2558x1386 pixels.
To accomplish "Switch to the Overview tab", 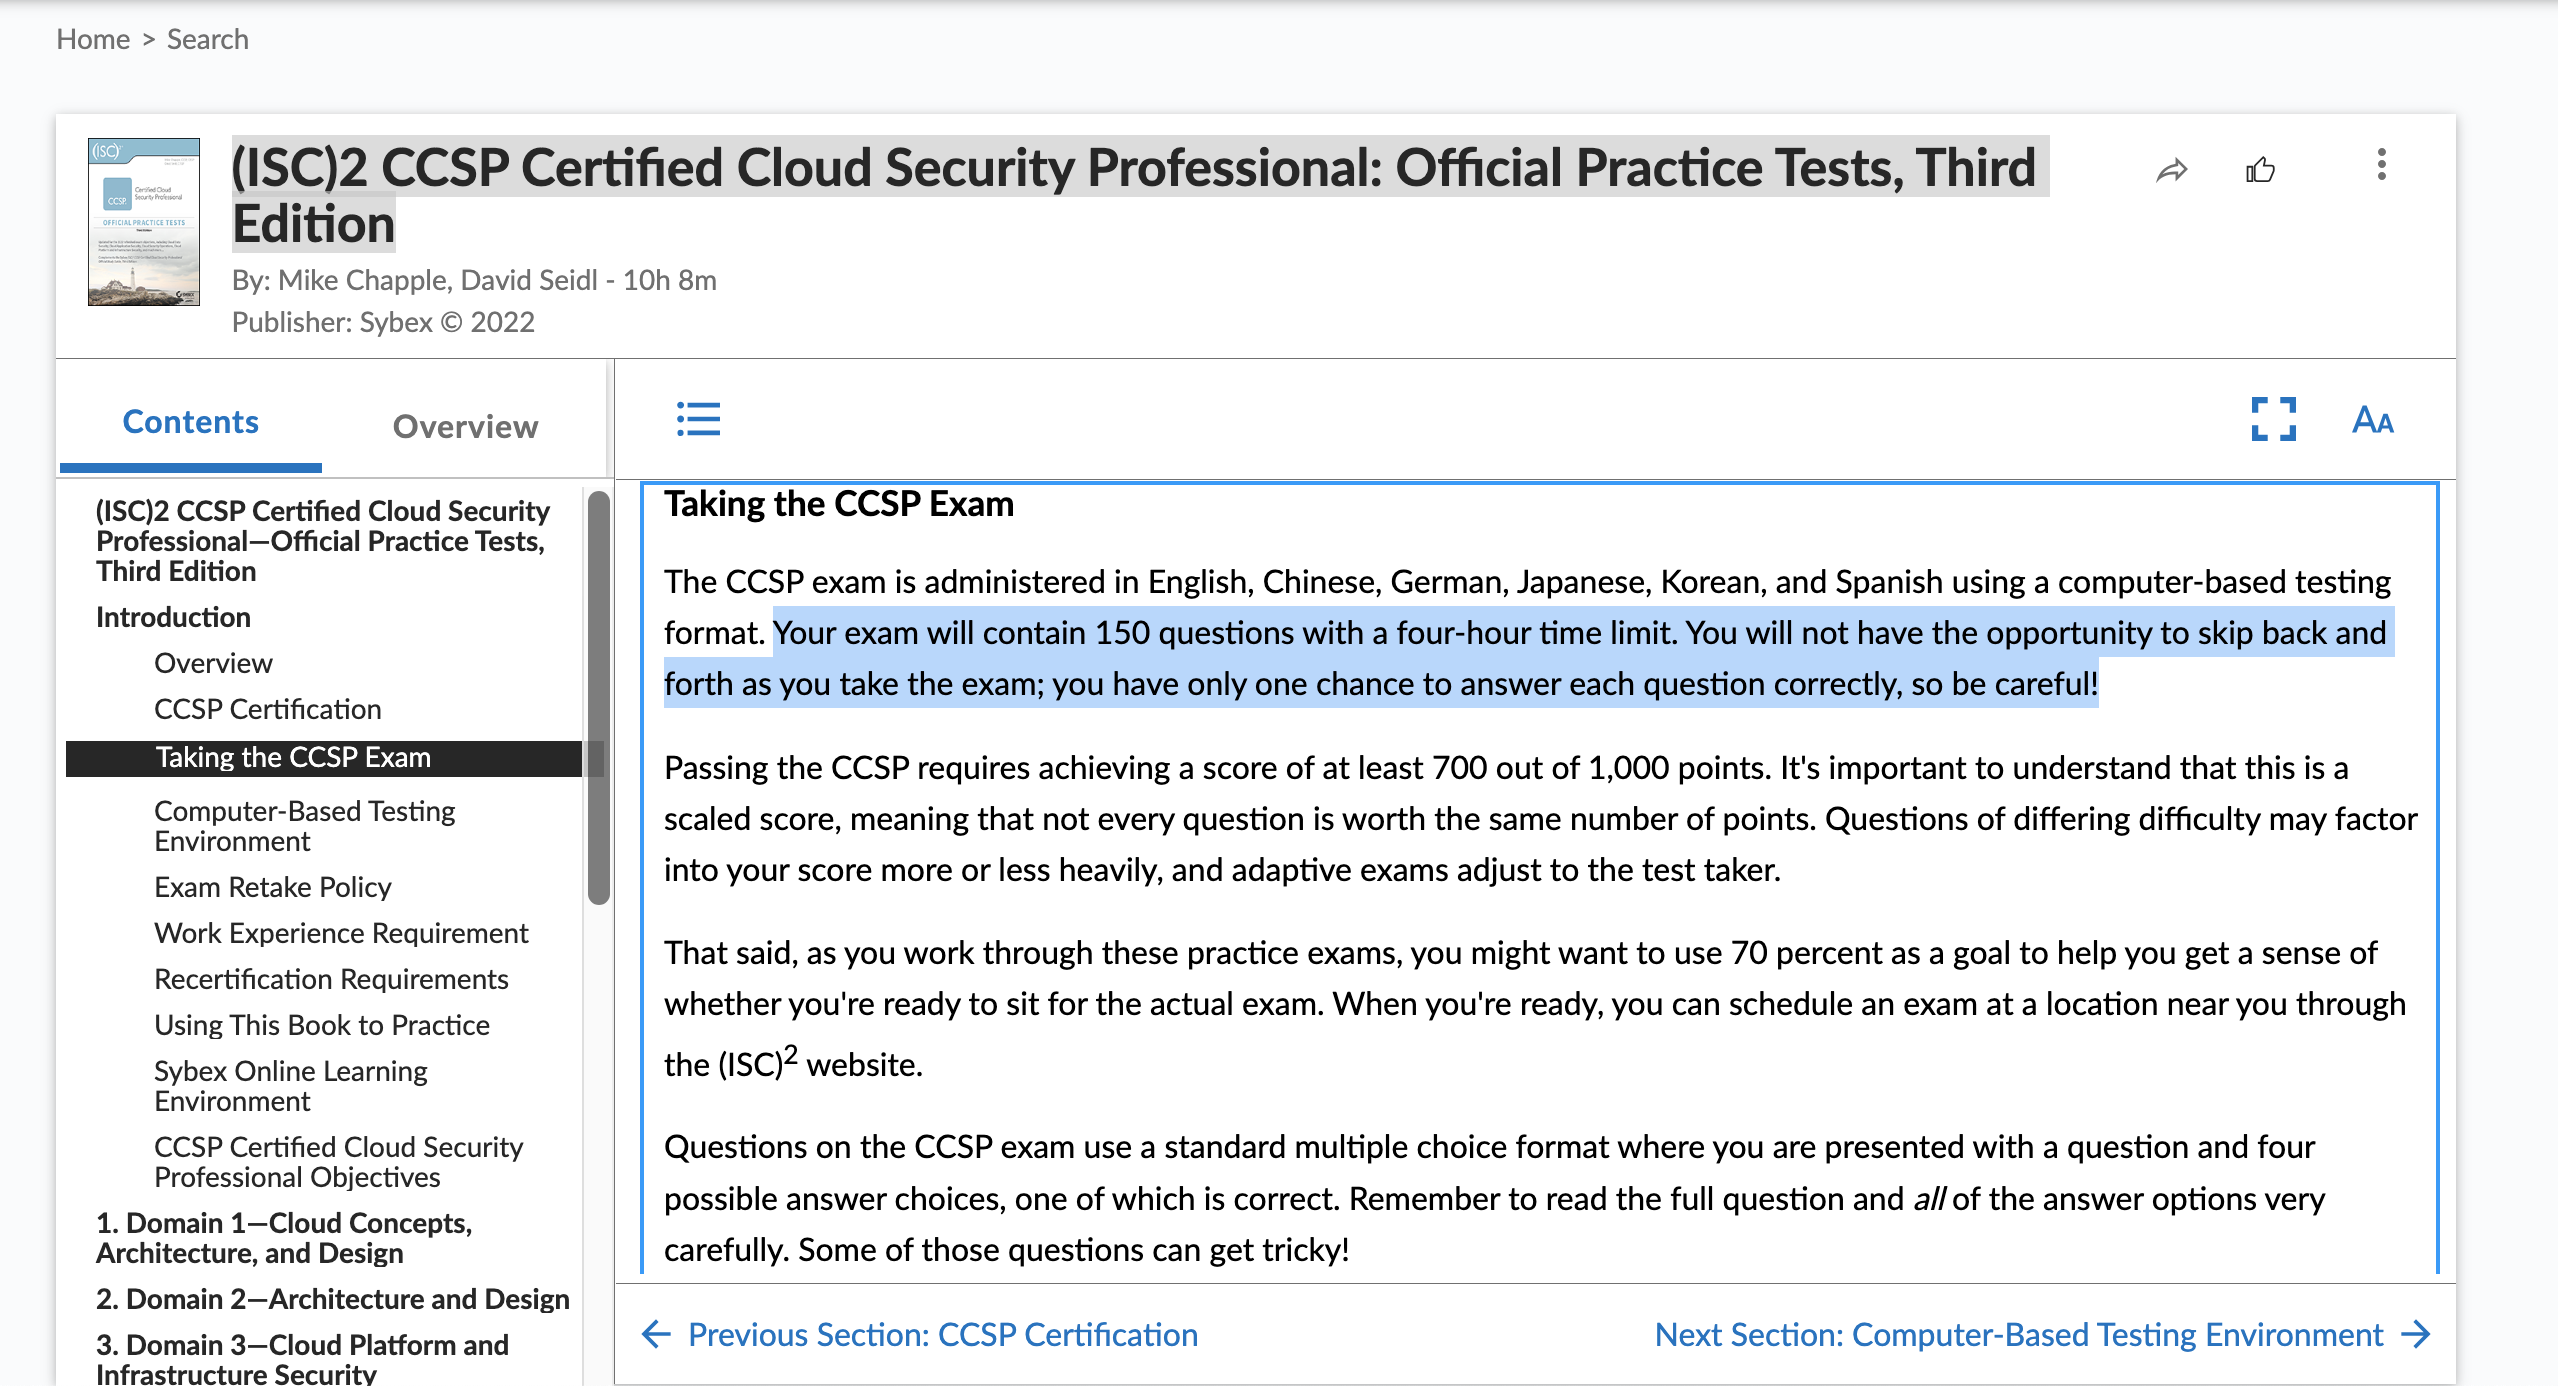I will point(465,427).
